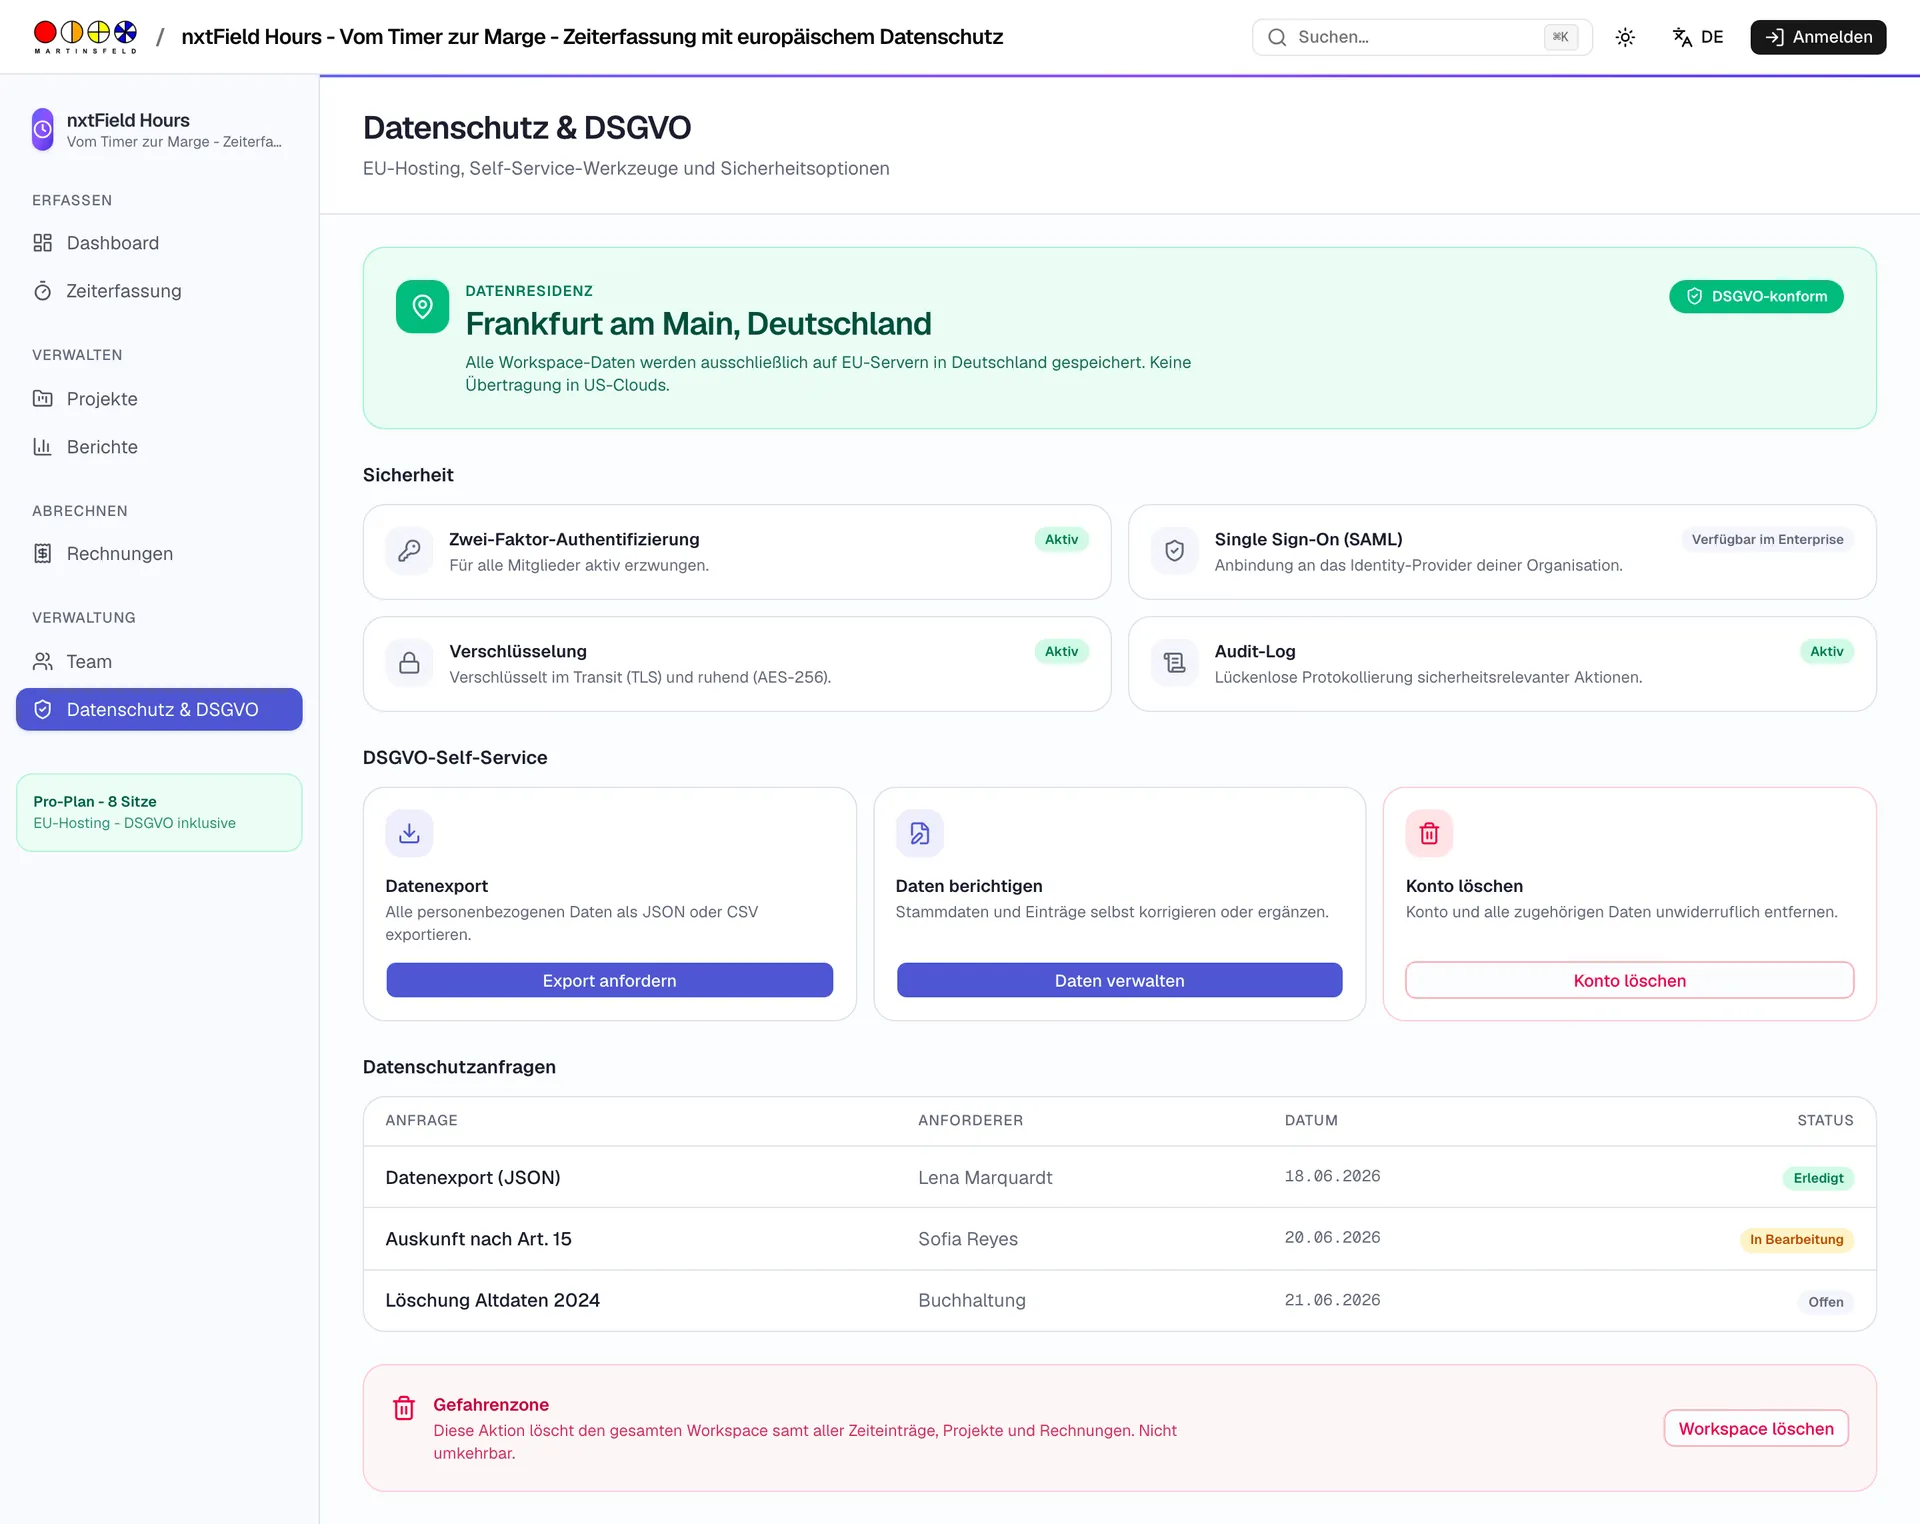Click Aktiv badge on Zwei-Faktor-Authentifizierung
This screenshot has height=1524, width=1920.
point(1061,539)
